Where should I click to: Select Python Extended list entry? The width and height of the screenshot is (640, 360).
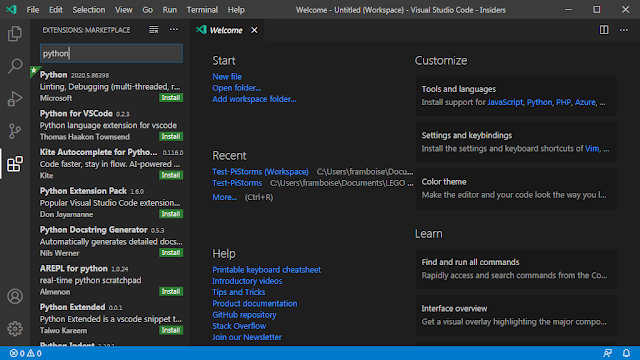pos(110,319)
